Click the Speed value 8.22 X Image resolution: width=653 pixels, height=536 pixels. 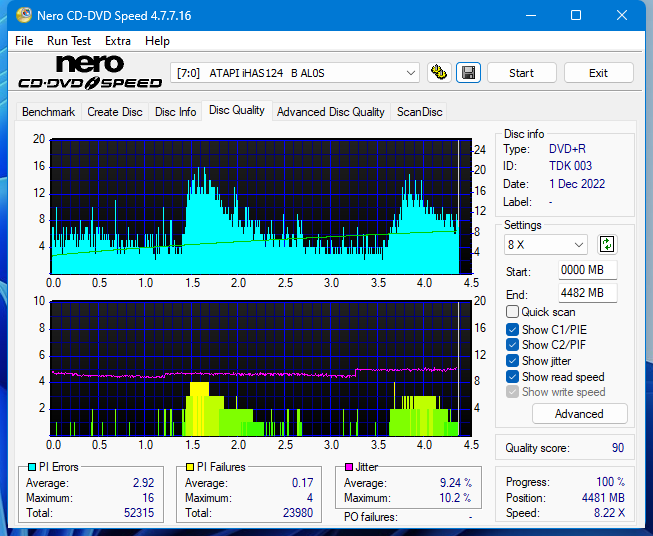click(x=610, y=513)
